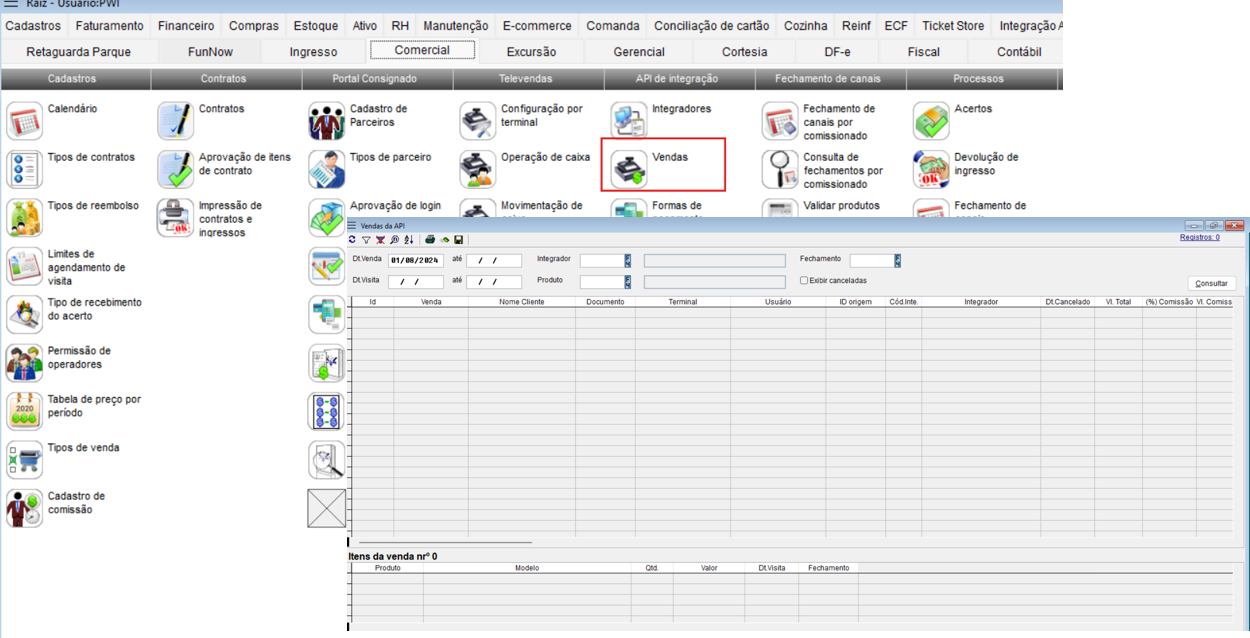Open Cadastro de Parceiros icon

coord(327,121)
